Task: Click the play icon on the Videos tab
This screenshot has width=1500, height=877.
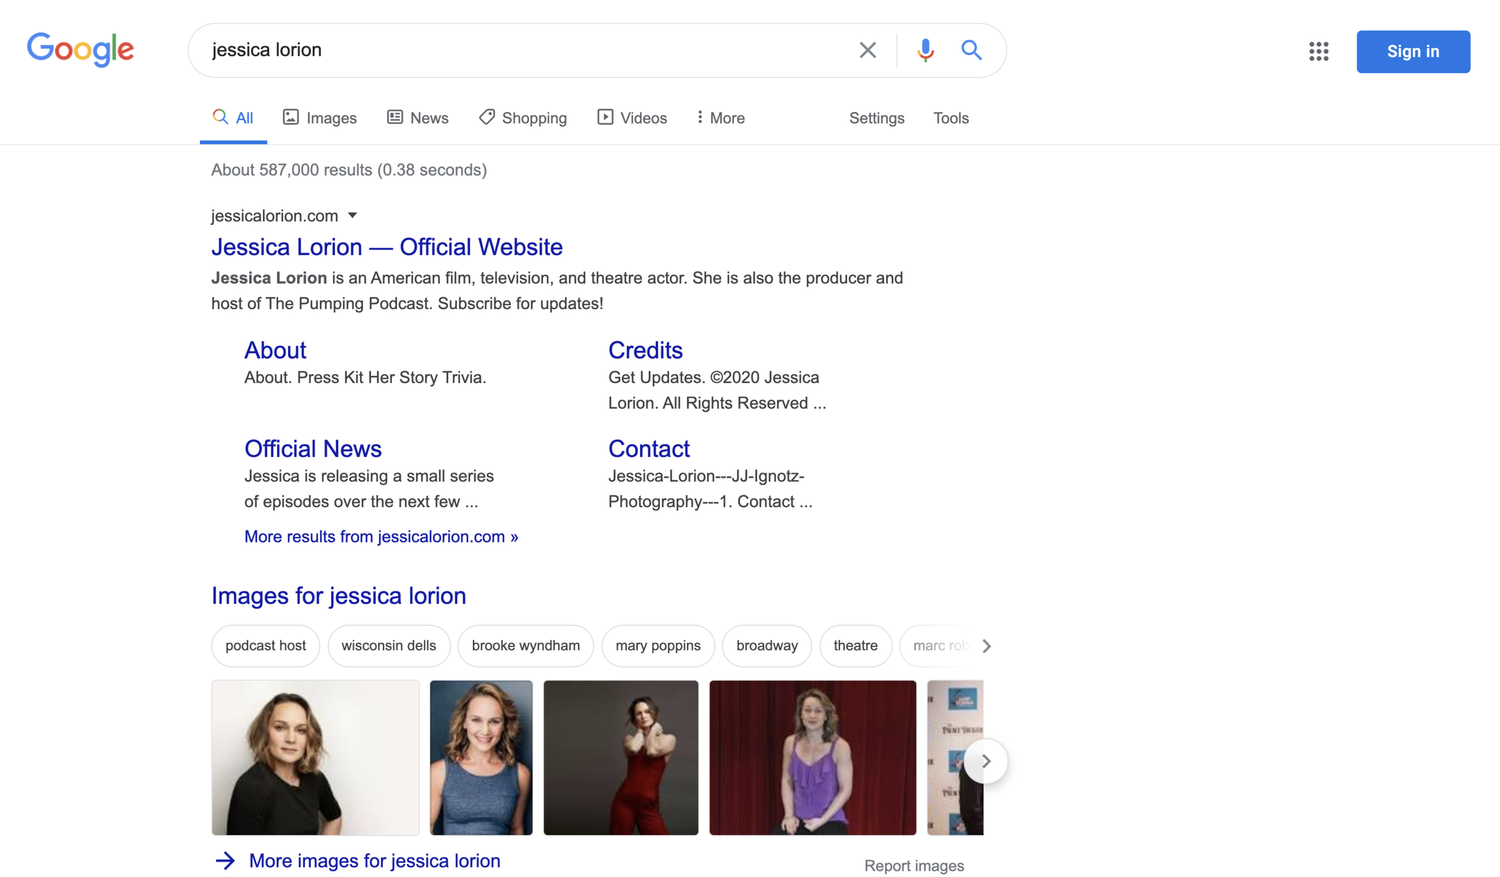Action: coord(604,117)
